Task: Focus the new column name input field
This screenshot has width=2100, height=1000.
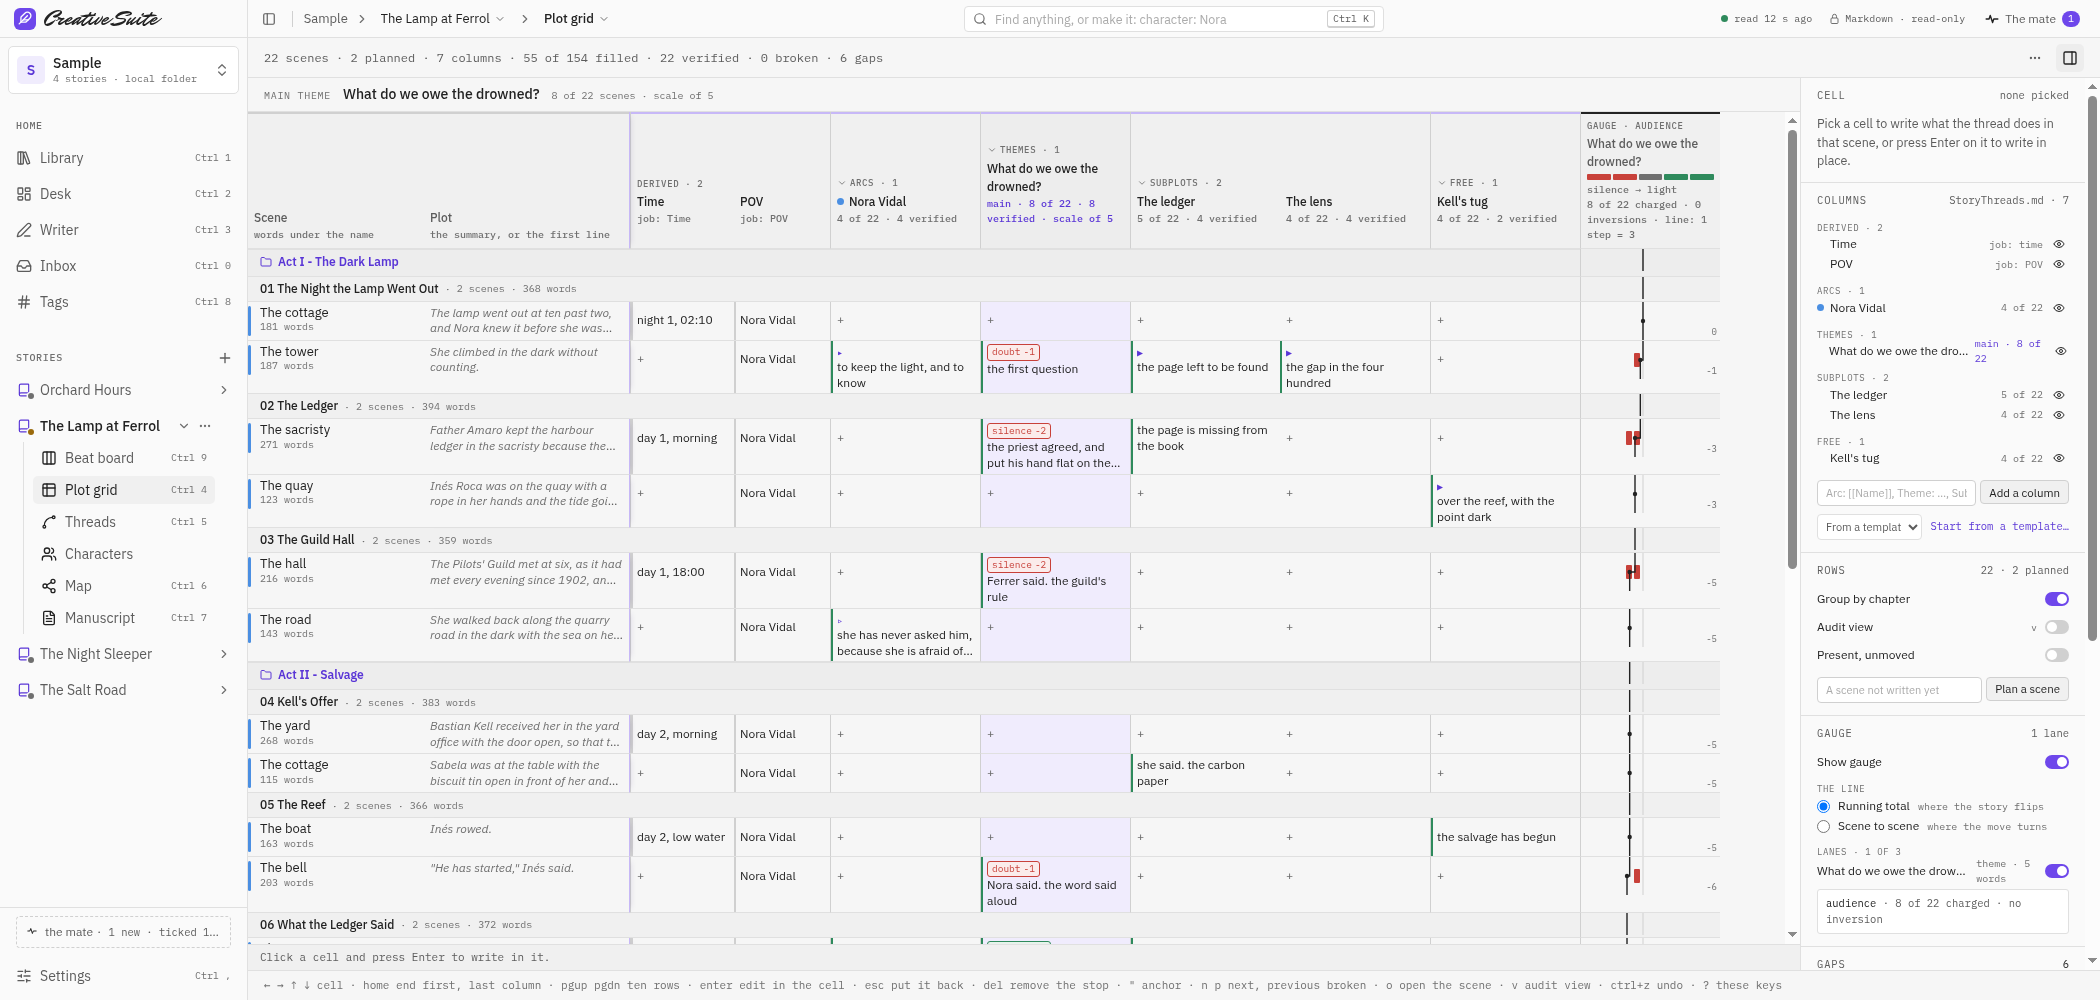Action: click(1896, 493)
